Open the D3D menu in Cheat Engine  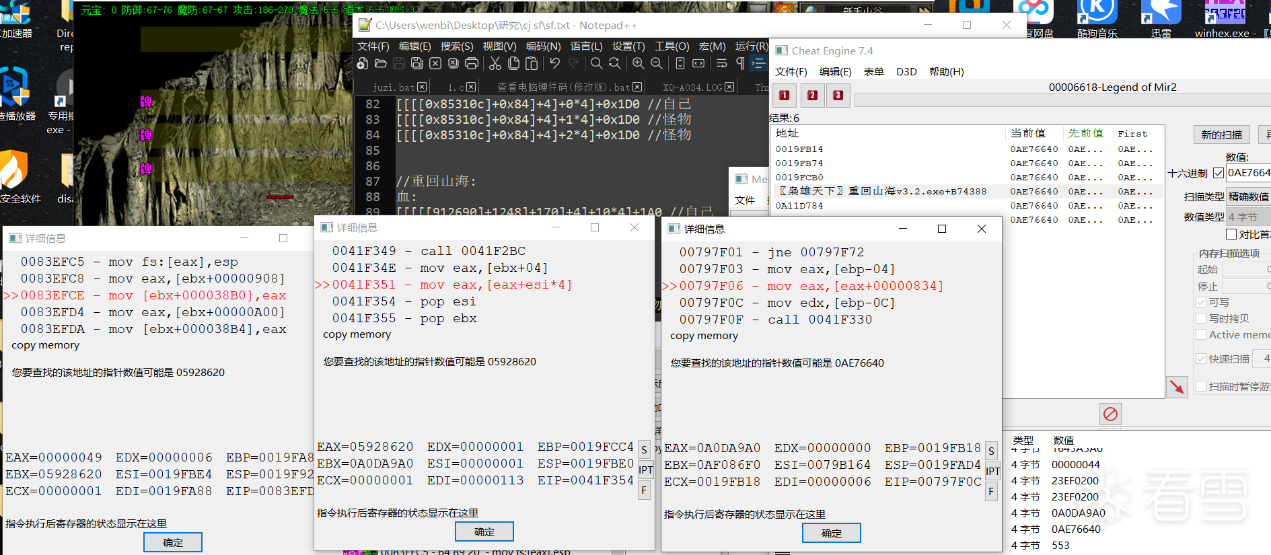[x=906, y=72]
